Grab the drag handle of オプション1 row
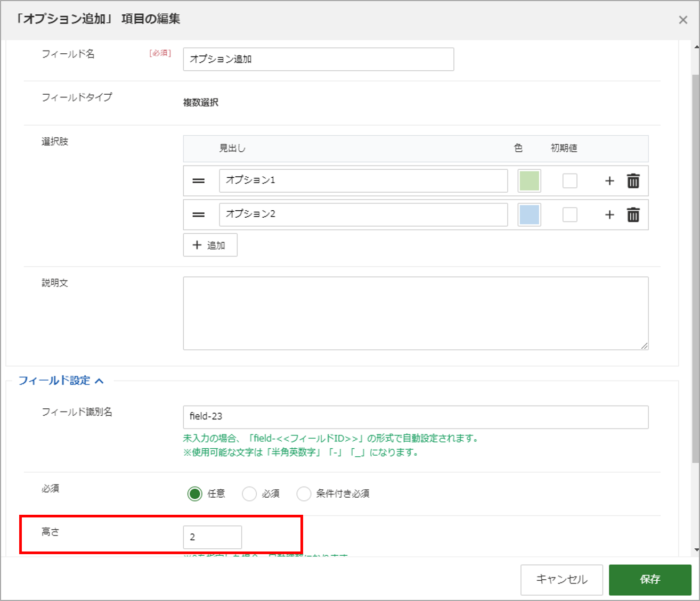 [x=198, y=181]
